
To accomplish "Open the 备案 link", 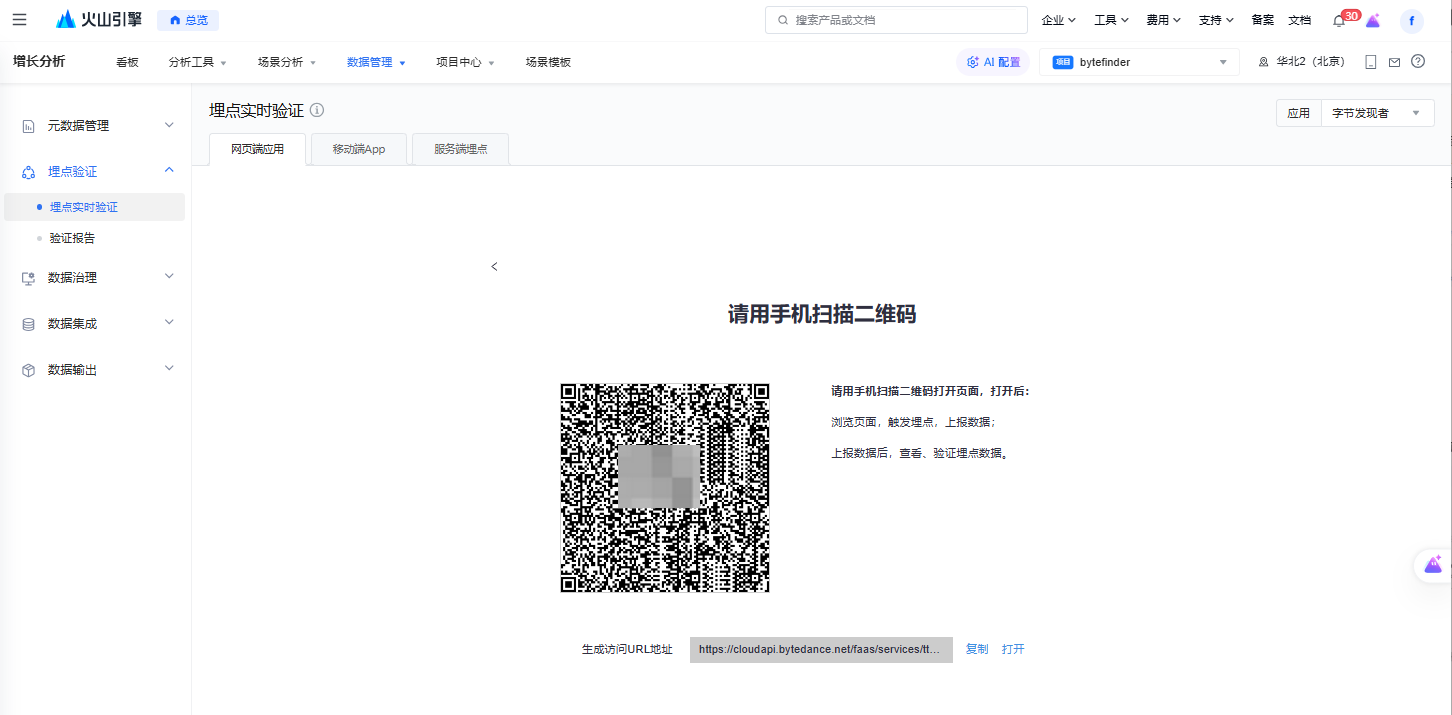I will pos(1262,20).
